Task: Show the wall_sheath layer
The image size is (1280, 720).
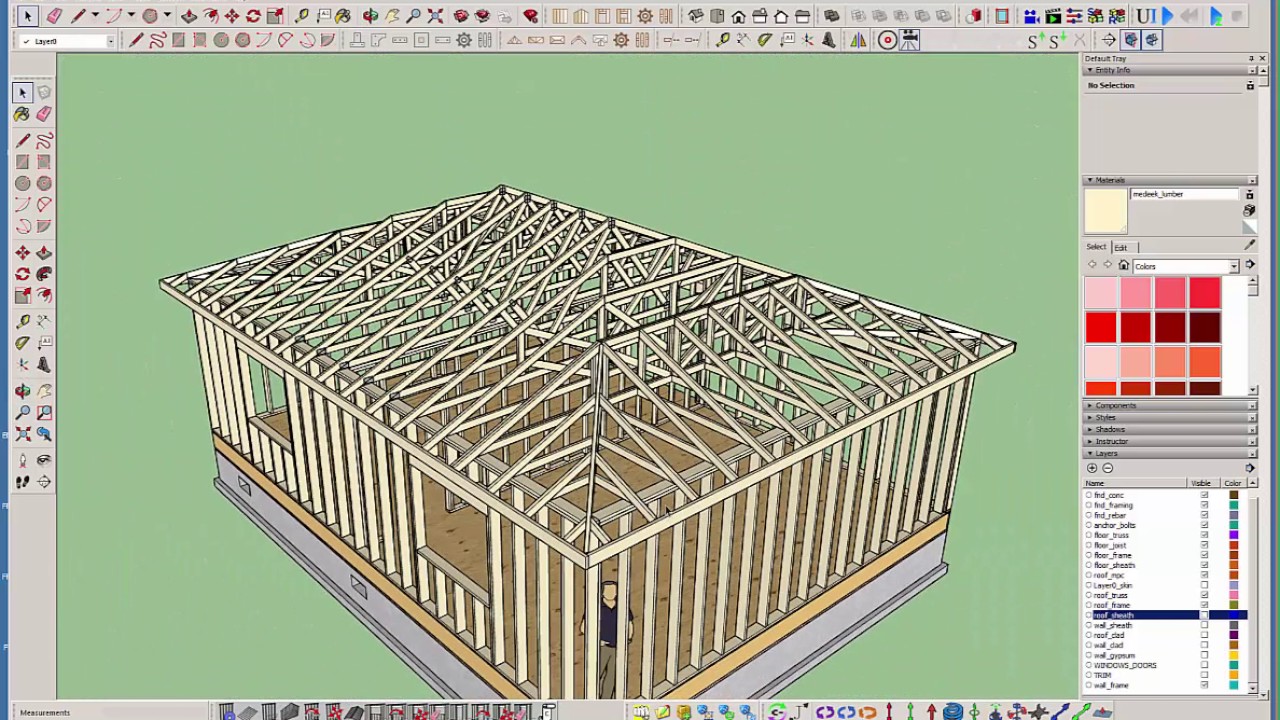Action: [1204, 625]
